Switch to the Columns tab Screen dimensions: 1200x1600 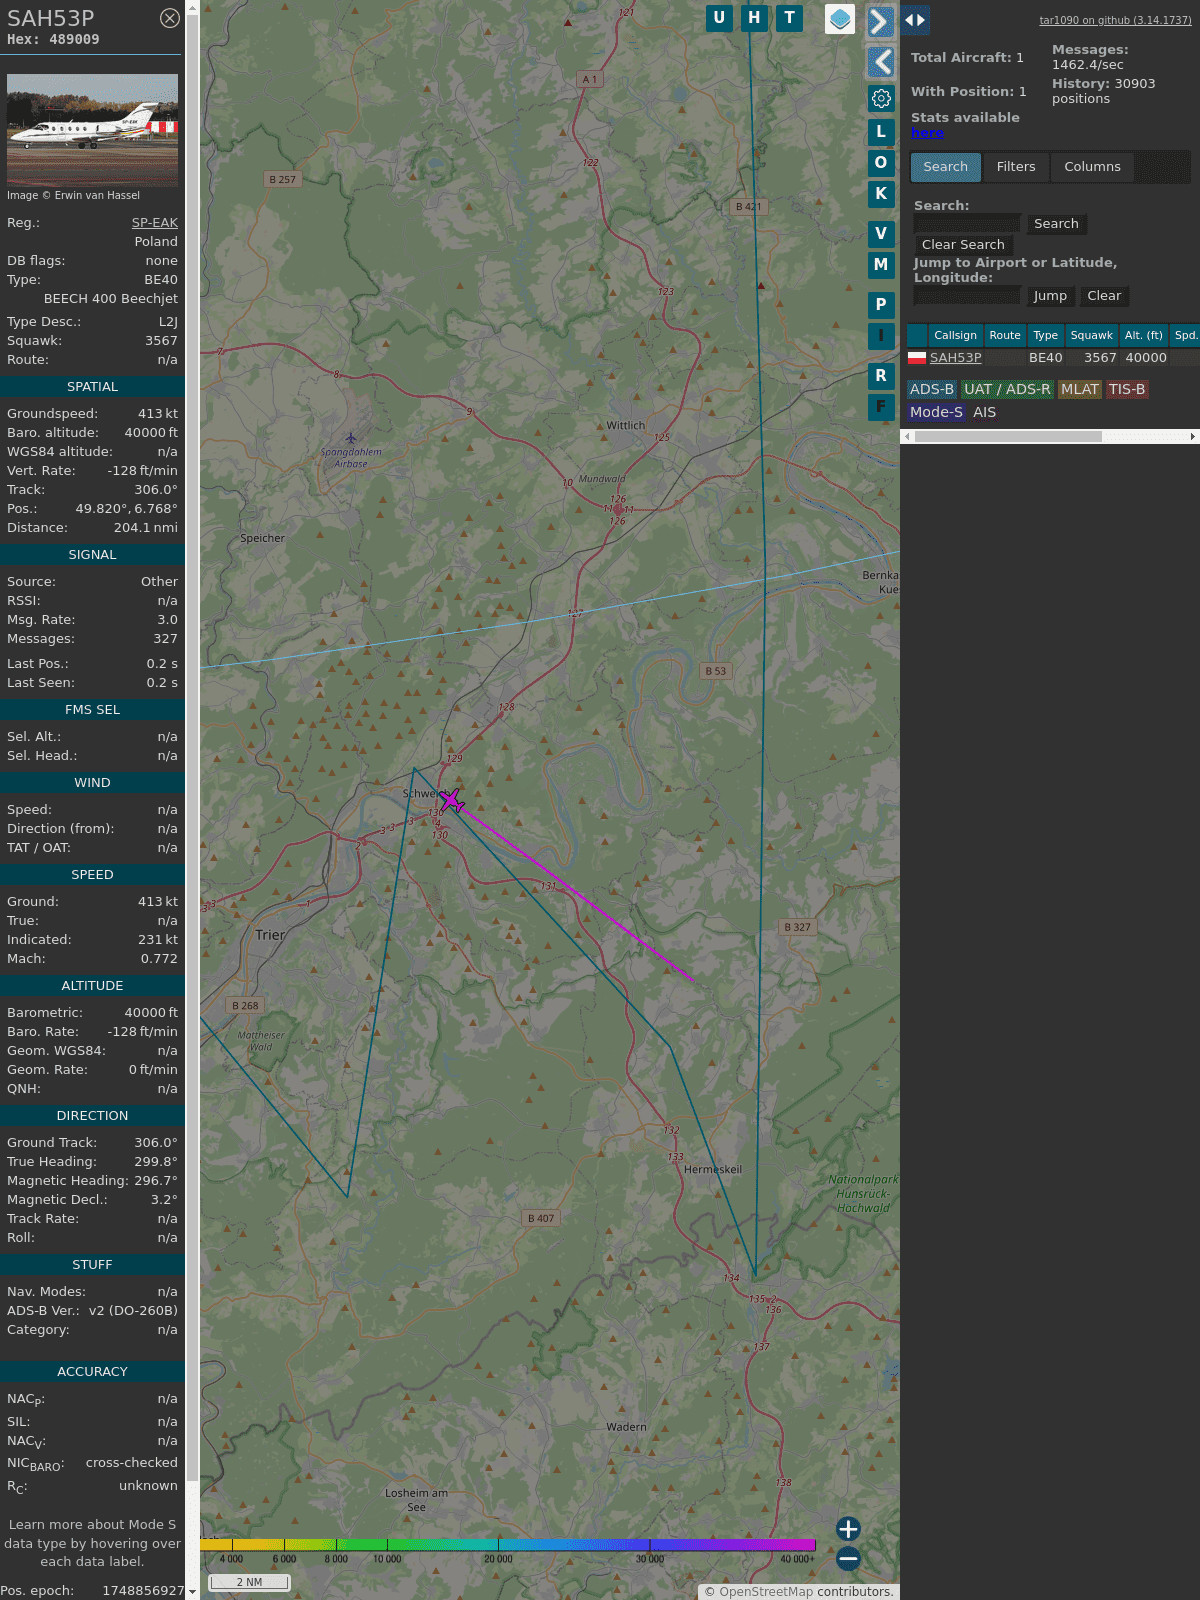(1092, 167)
